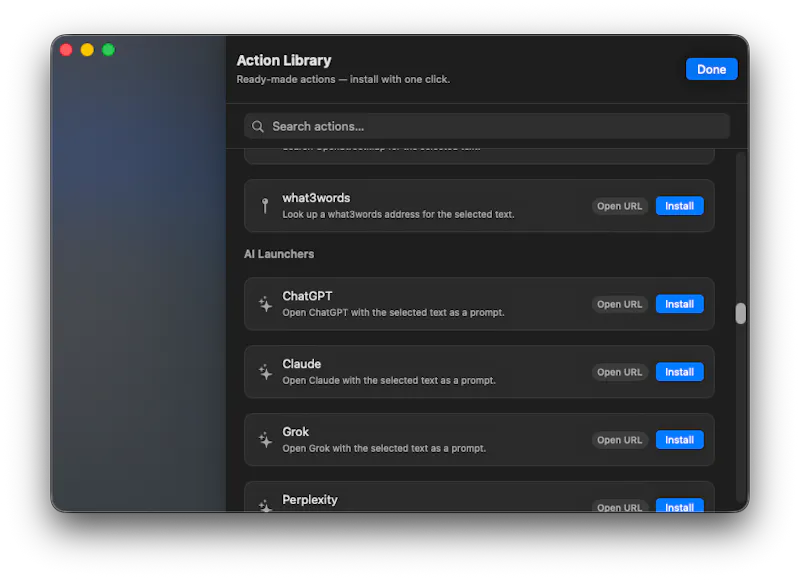Click the green zoom window button
The width and height of the screenshot is (800, 580).
pos(108,49)
